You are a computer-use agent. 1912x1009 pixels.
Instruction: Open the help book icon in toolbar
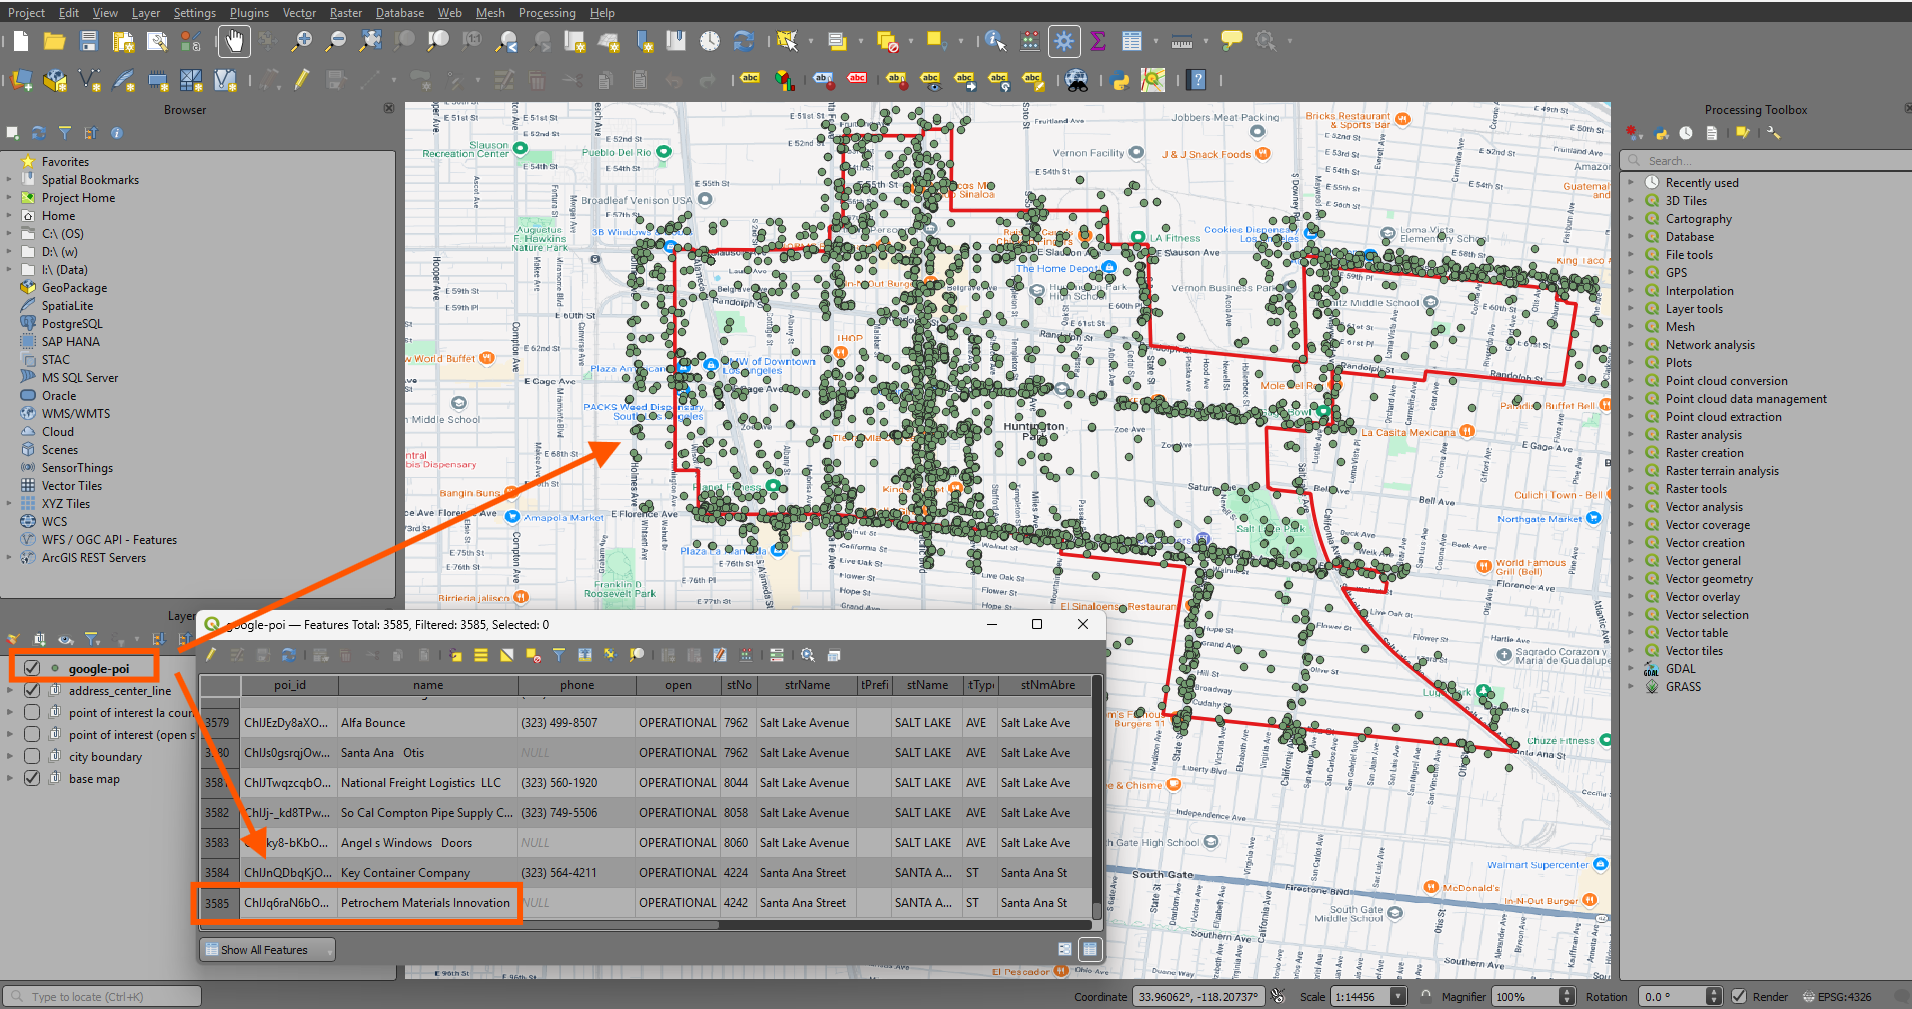[x=1198, y=80]
